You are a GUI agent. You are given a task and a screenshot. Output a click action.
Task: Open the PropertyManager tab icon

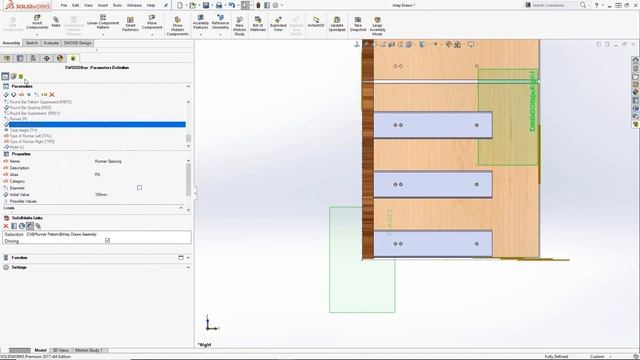(20, 58)
